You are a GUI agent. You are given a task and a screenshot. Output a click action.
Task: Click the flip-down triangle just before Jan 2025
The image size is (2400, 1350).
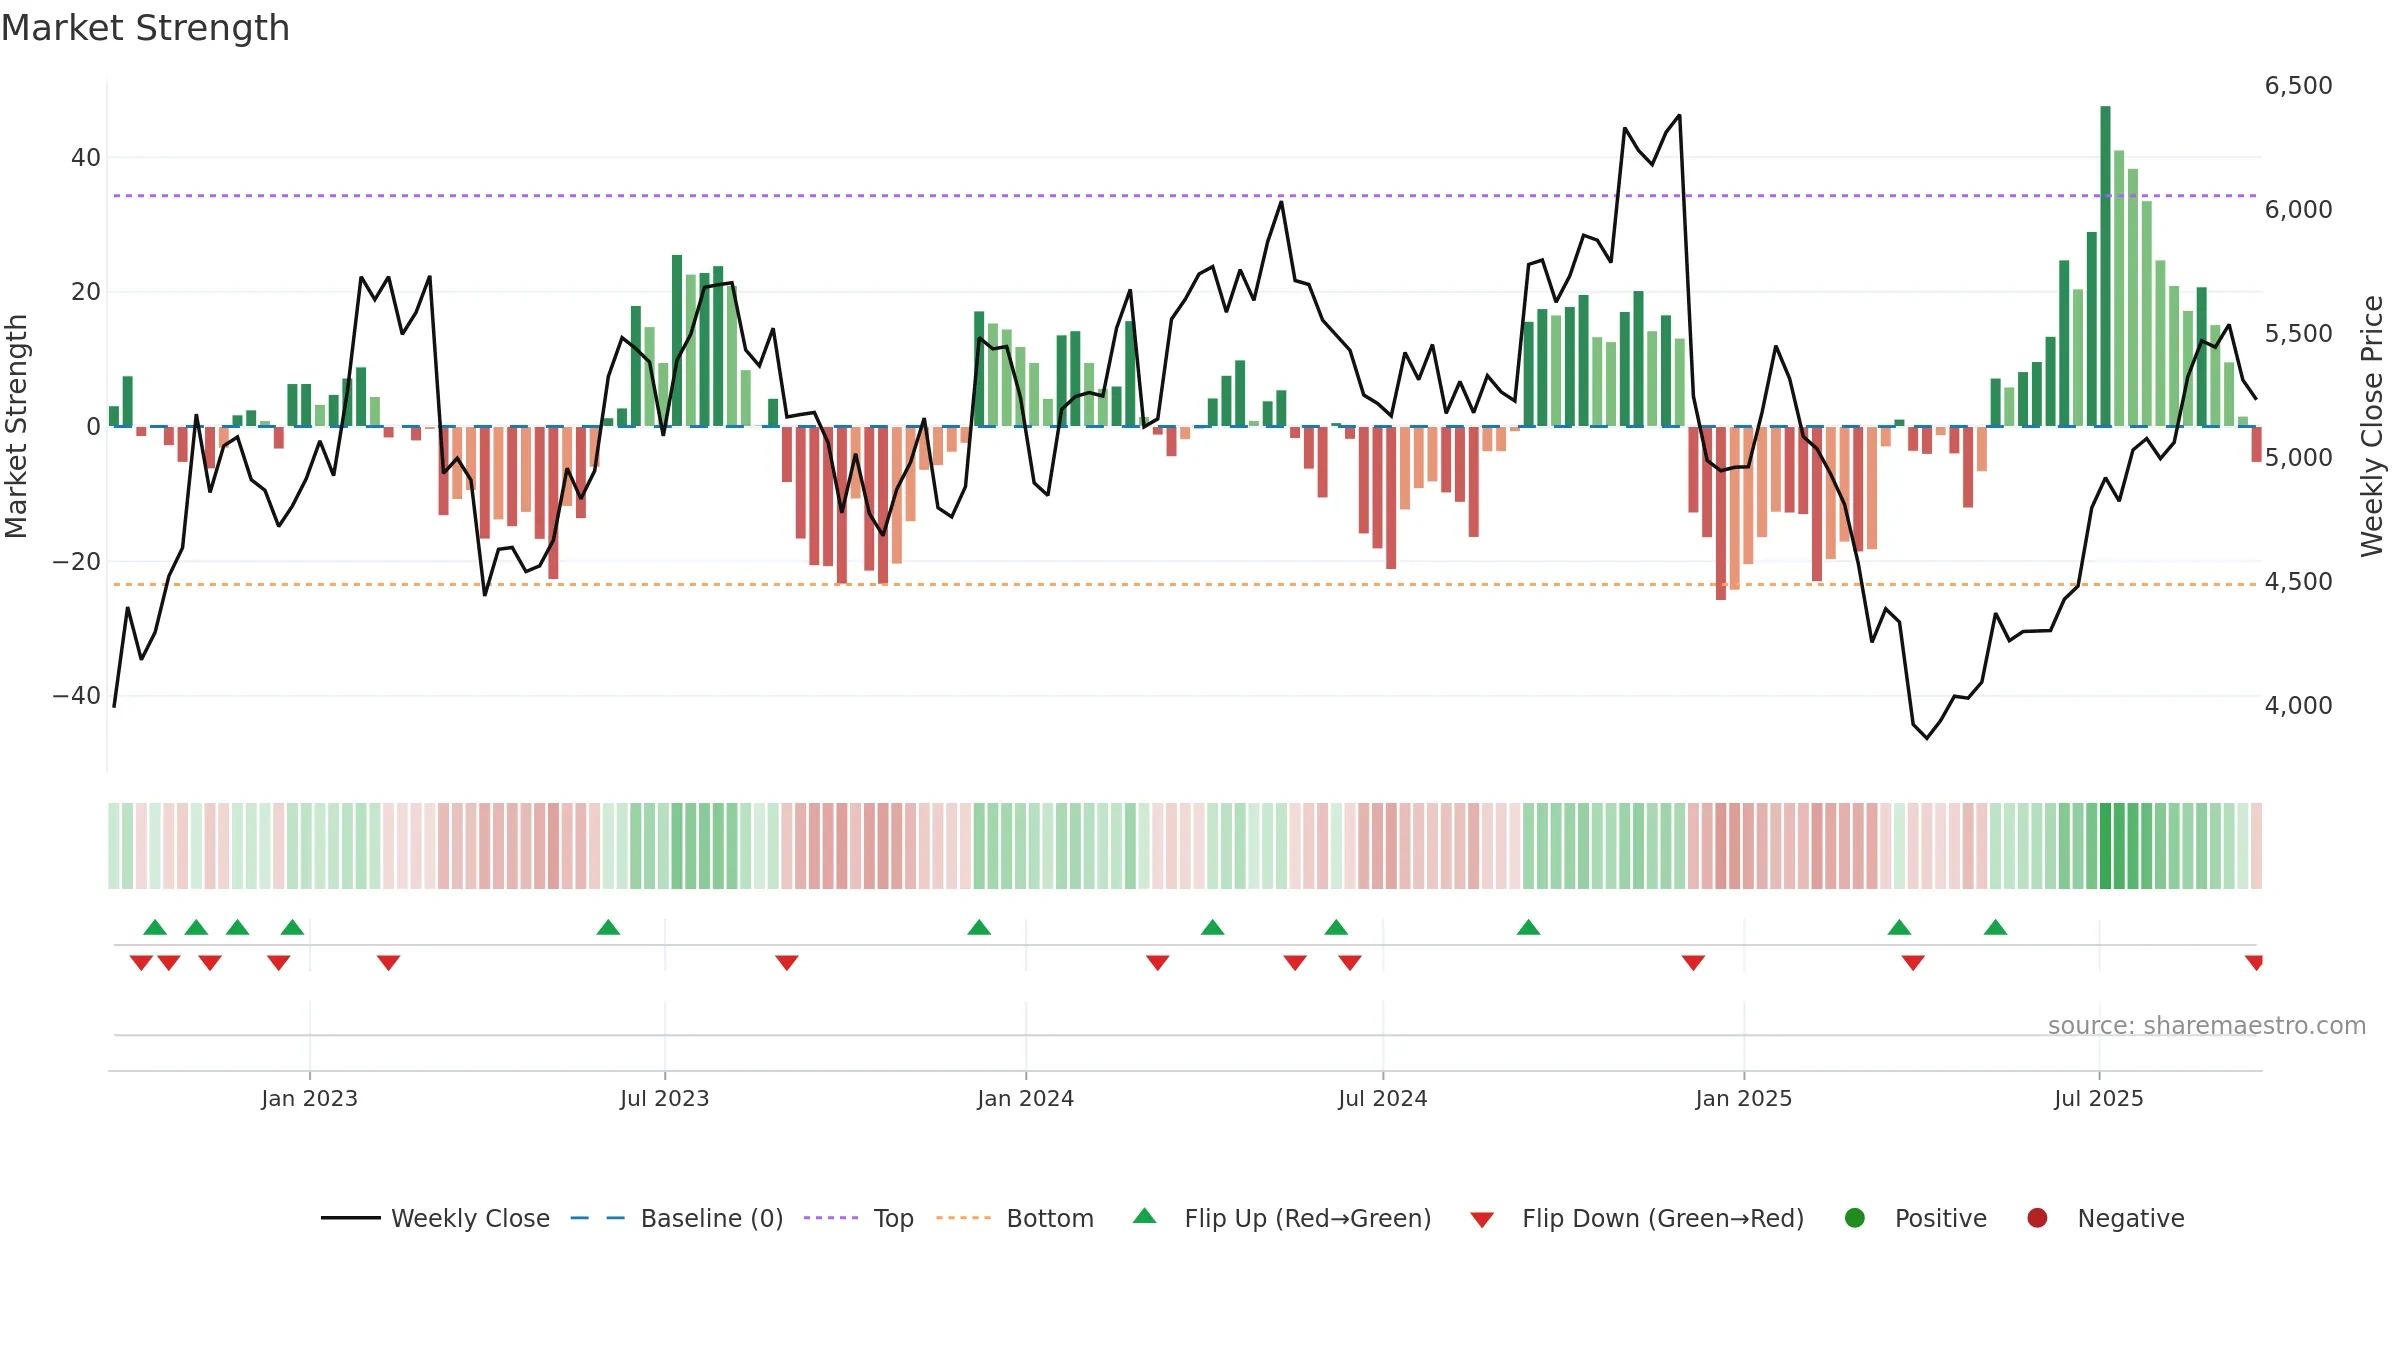[x=1693, y=963]
